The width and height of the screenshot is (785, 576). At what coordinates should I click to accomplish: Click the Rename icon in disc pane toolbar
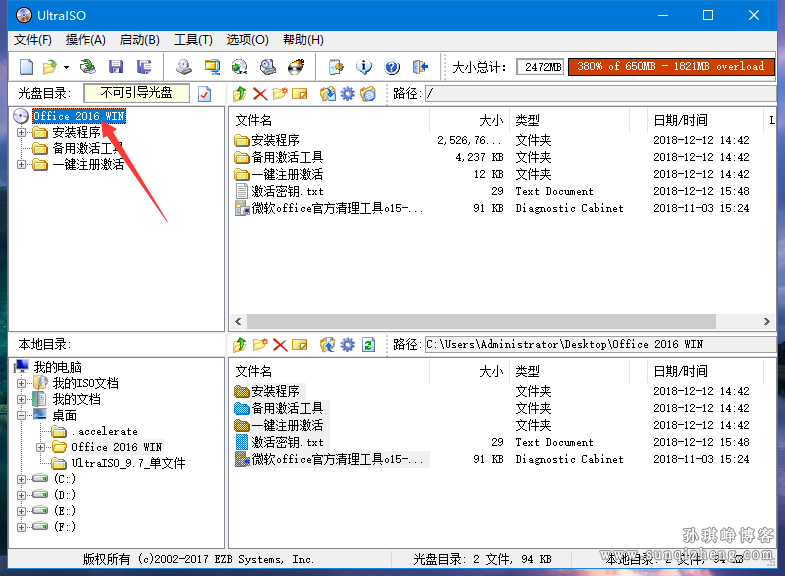tap(300, 94)
